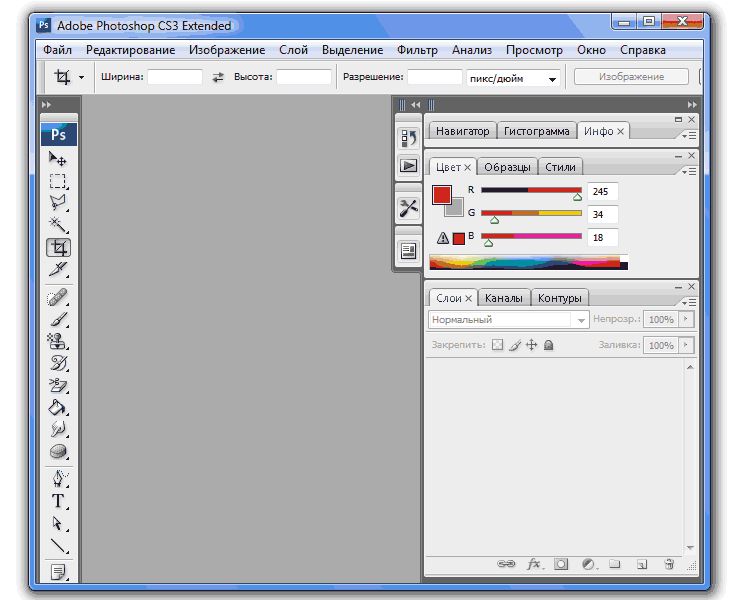Expand the Непрозр. opacity slider arrow
Screen dimensions: 740x600
(x=685, y=320)
